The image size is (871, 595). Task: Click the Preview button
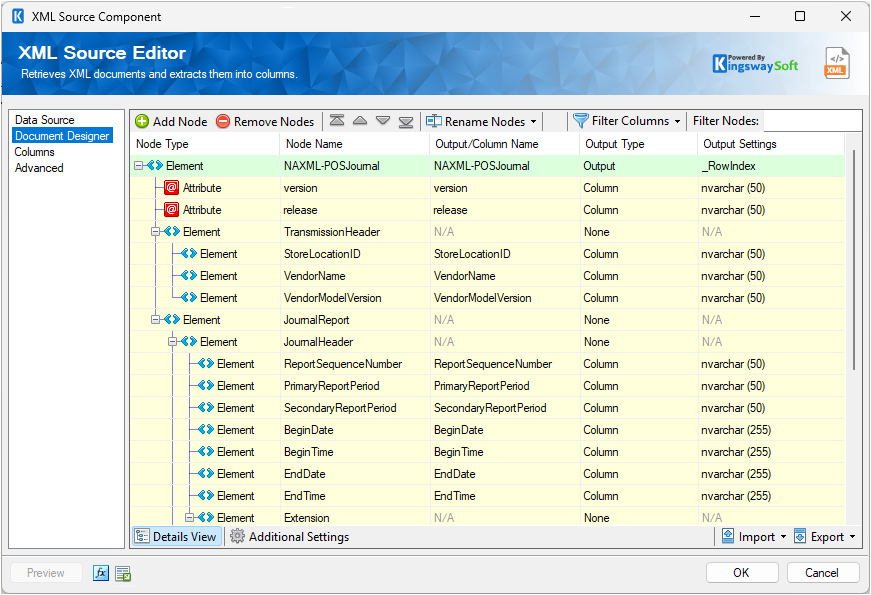(46, 572)
